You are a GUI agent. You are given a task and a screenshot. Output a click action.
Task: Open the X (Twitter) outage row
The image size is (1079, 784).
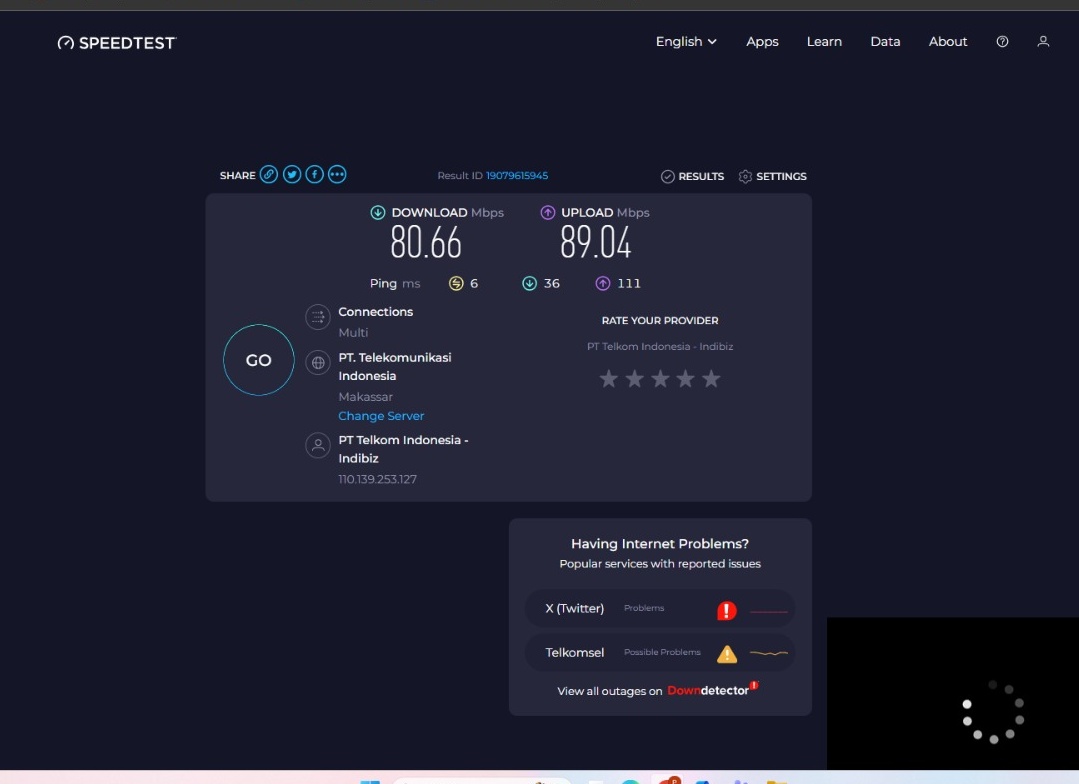[x=660, y=608]
